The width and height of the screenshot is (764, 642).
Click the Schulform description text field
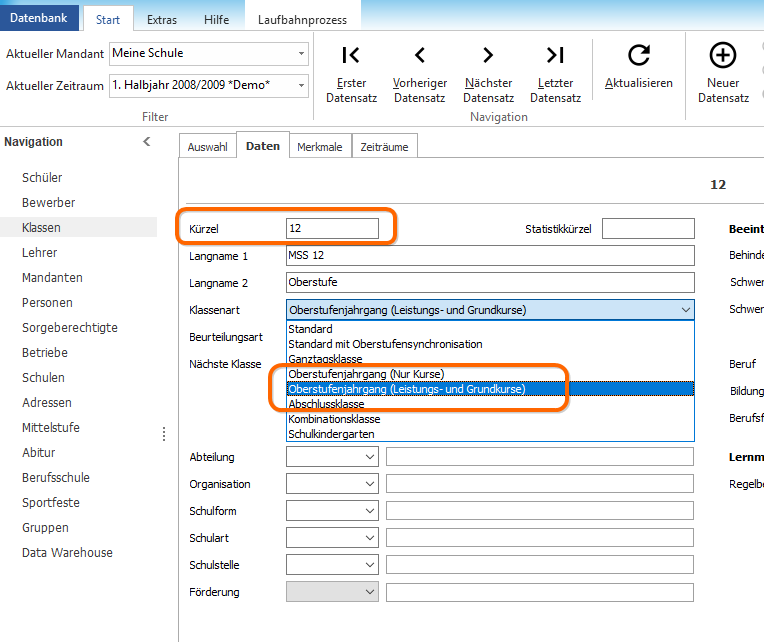point(540,511)
